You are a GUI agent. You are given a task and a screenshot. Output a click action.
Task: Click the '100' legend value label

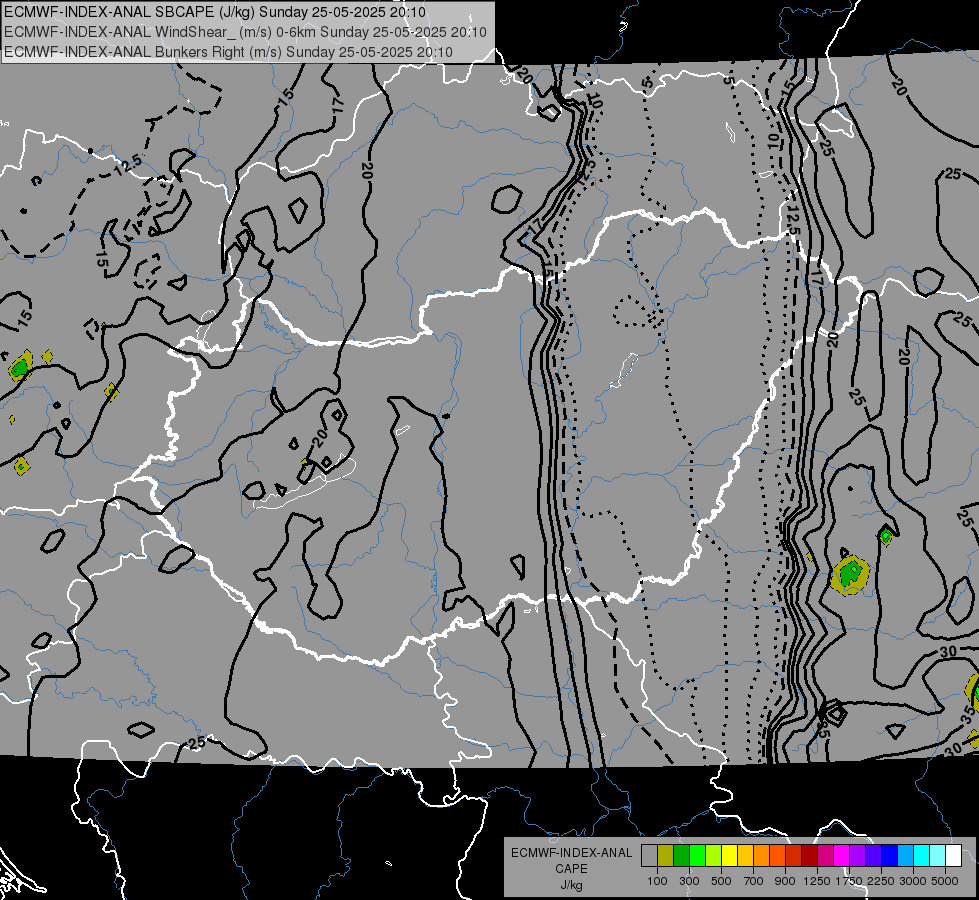pyautogui.click(x=657, y=881)
